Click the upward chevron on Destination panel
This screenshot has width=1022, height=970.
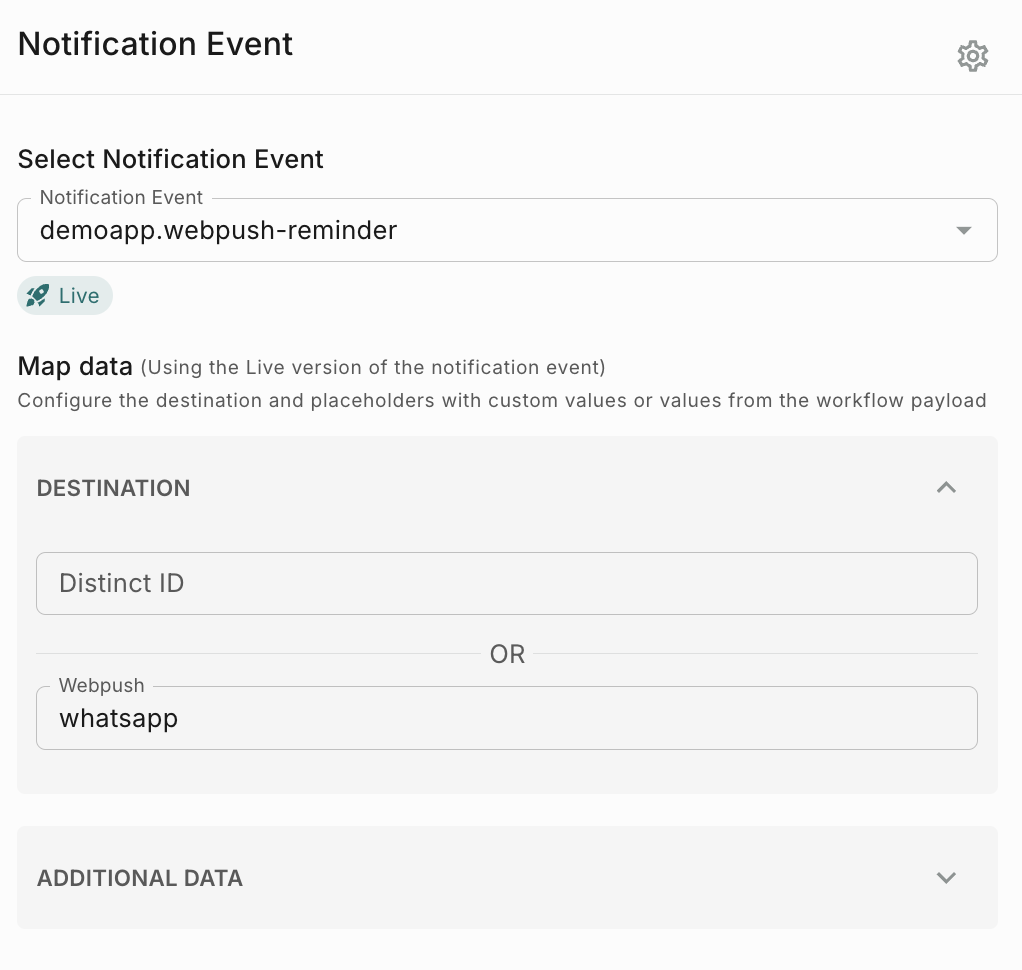pos(945,488)
